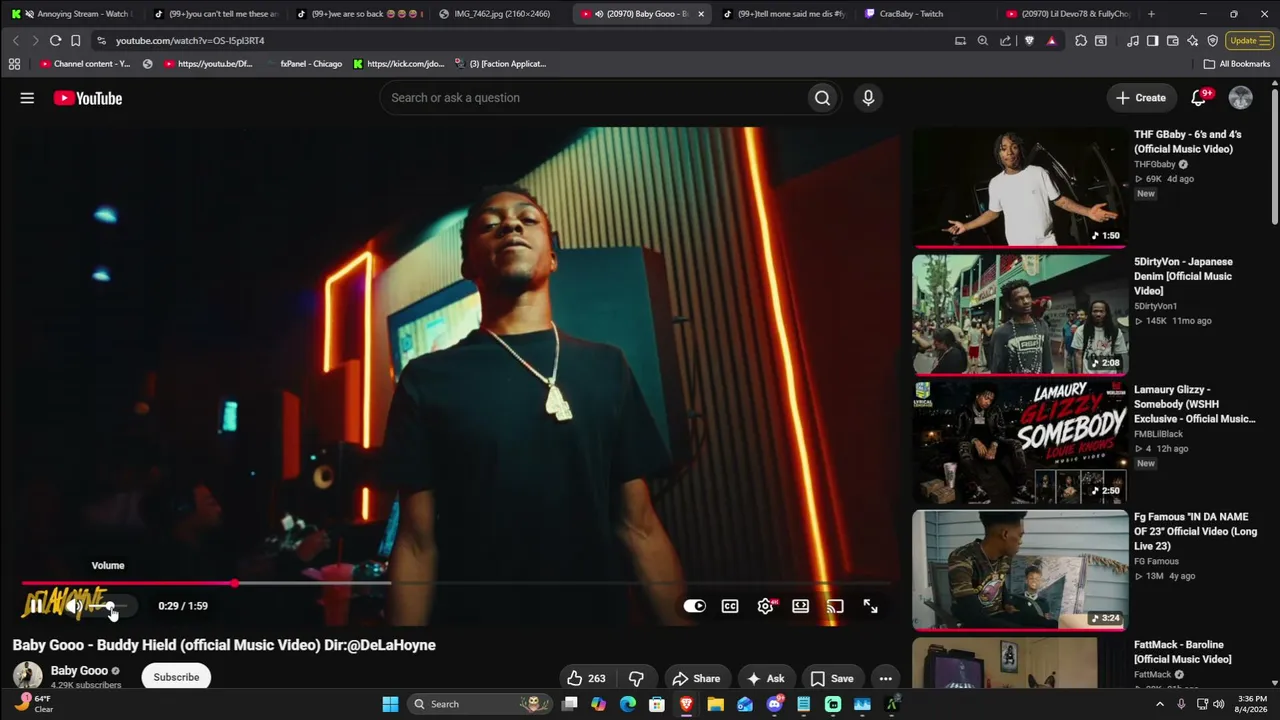Reload the page with the refresh icon

pyautogui.click(x=55, y=41)
